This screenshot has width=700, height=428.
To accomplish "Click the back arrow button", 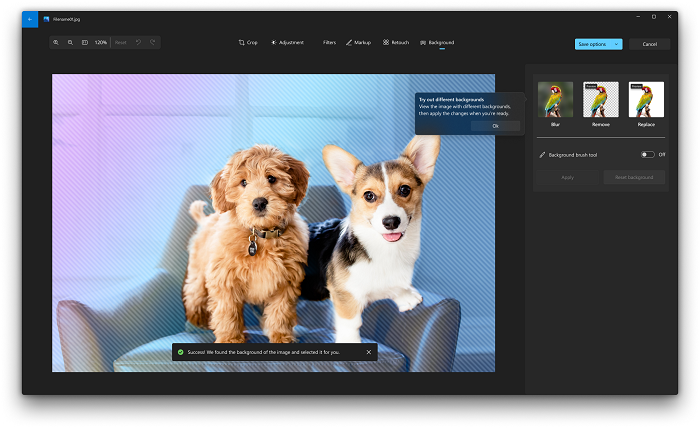I will click(30, 19).
